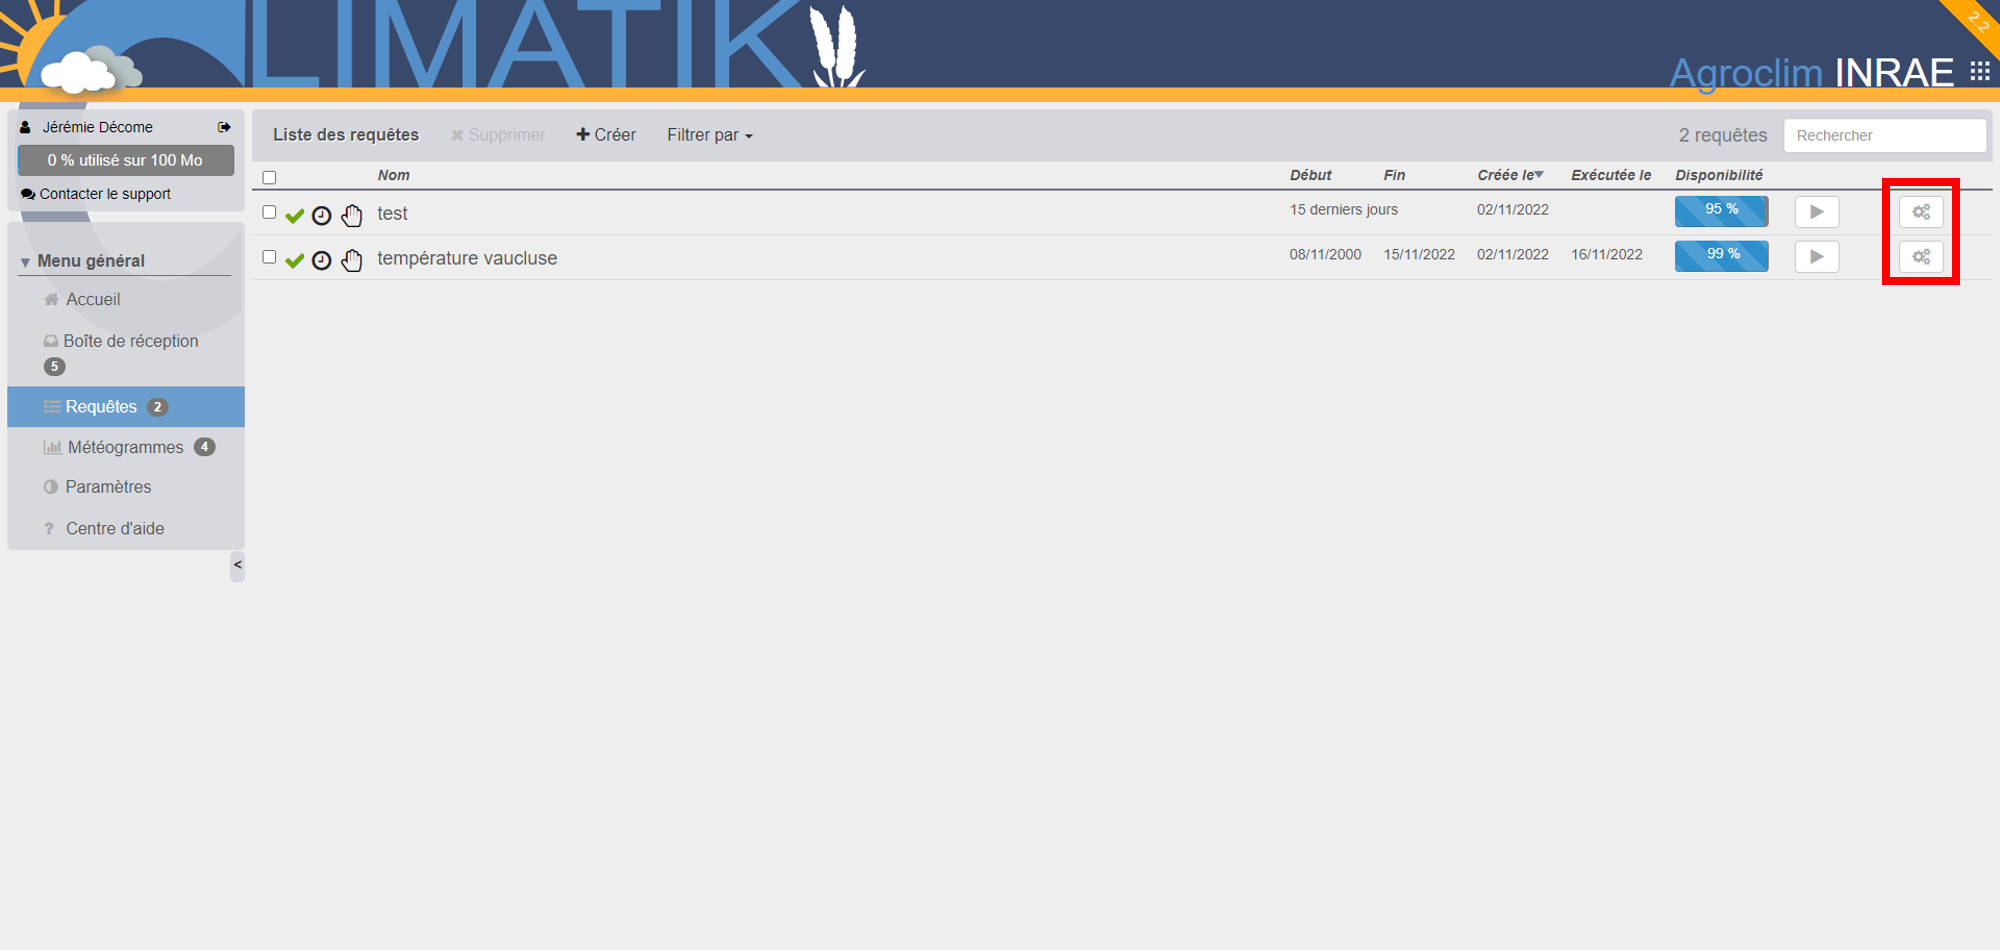Click the hand icon on 'température vaucluse' row
This screenshot has width=2000, height=950.
[x=351, y=260]
